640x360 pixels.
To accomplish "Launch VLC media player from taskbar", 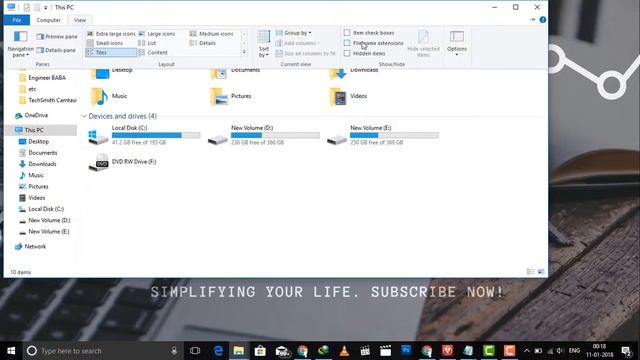I will (344, 351).
